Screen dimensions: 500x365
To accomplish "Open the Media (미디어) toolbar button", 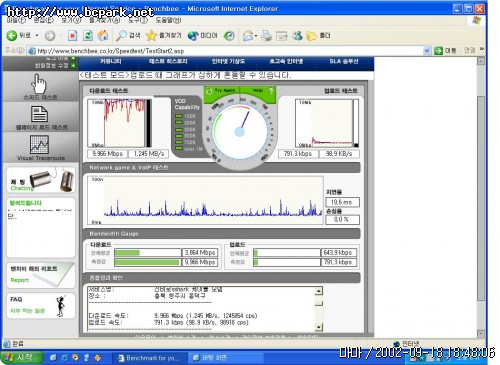I will (202, 36).
